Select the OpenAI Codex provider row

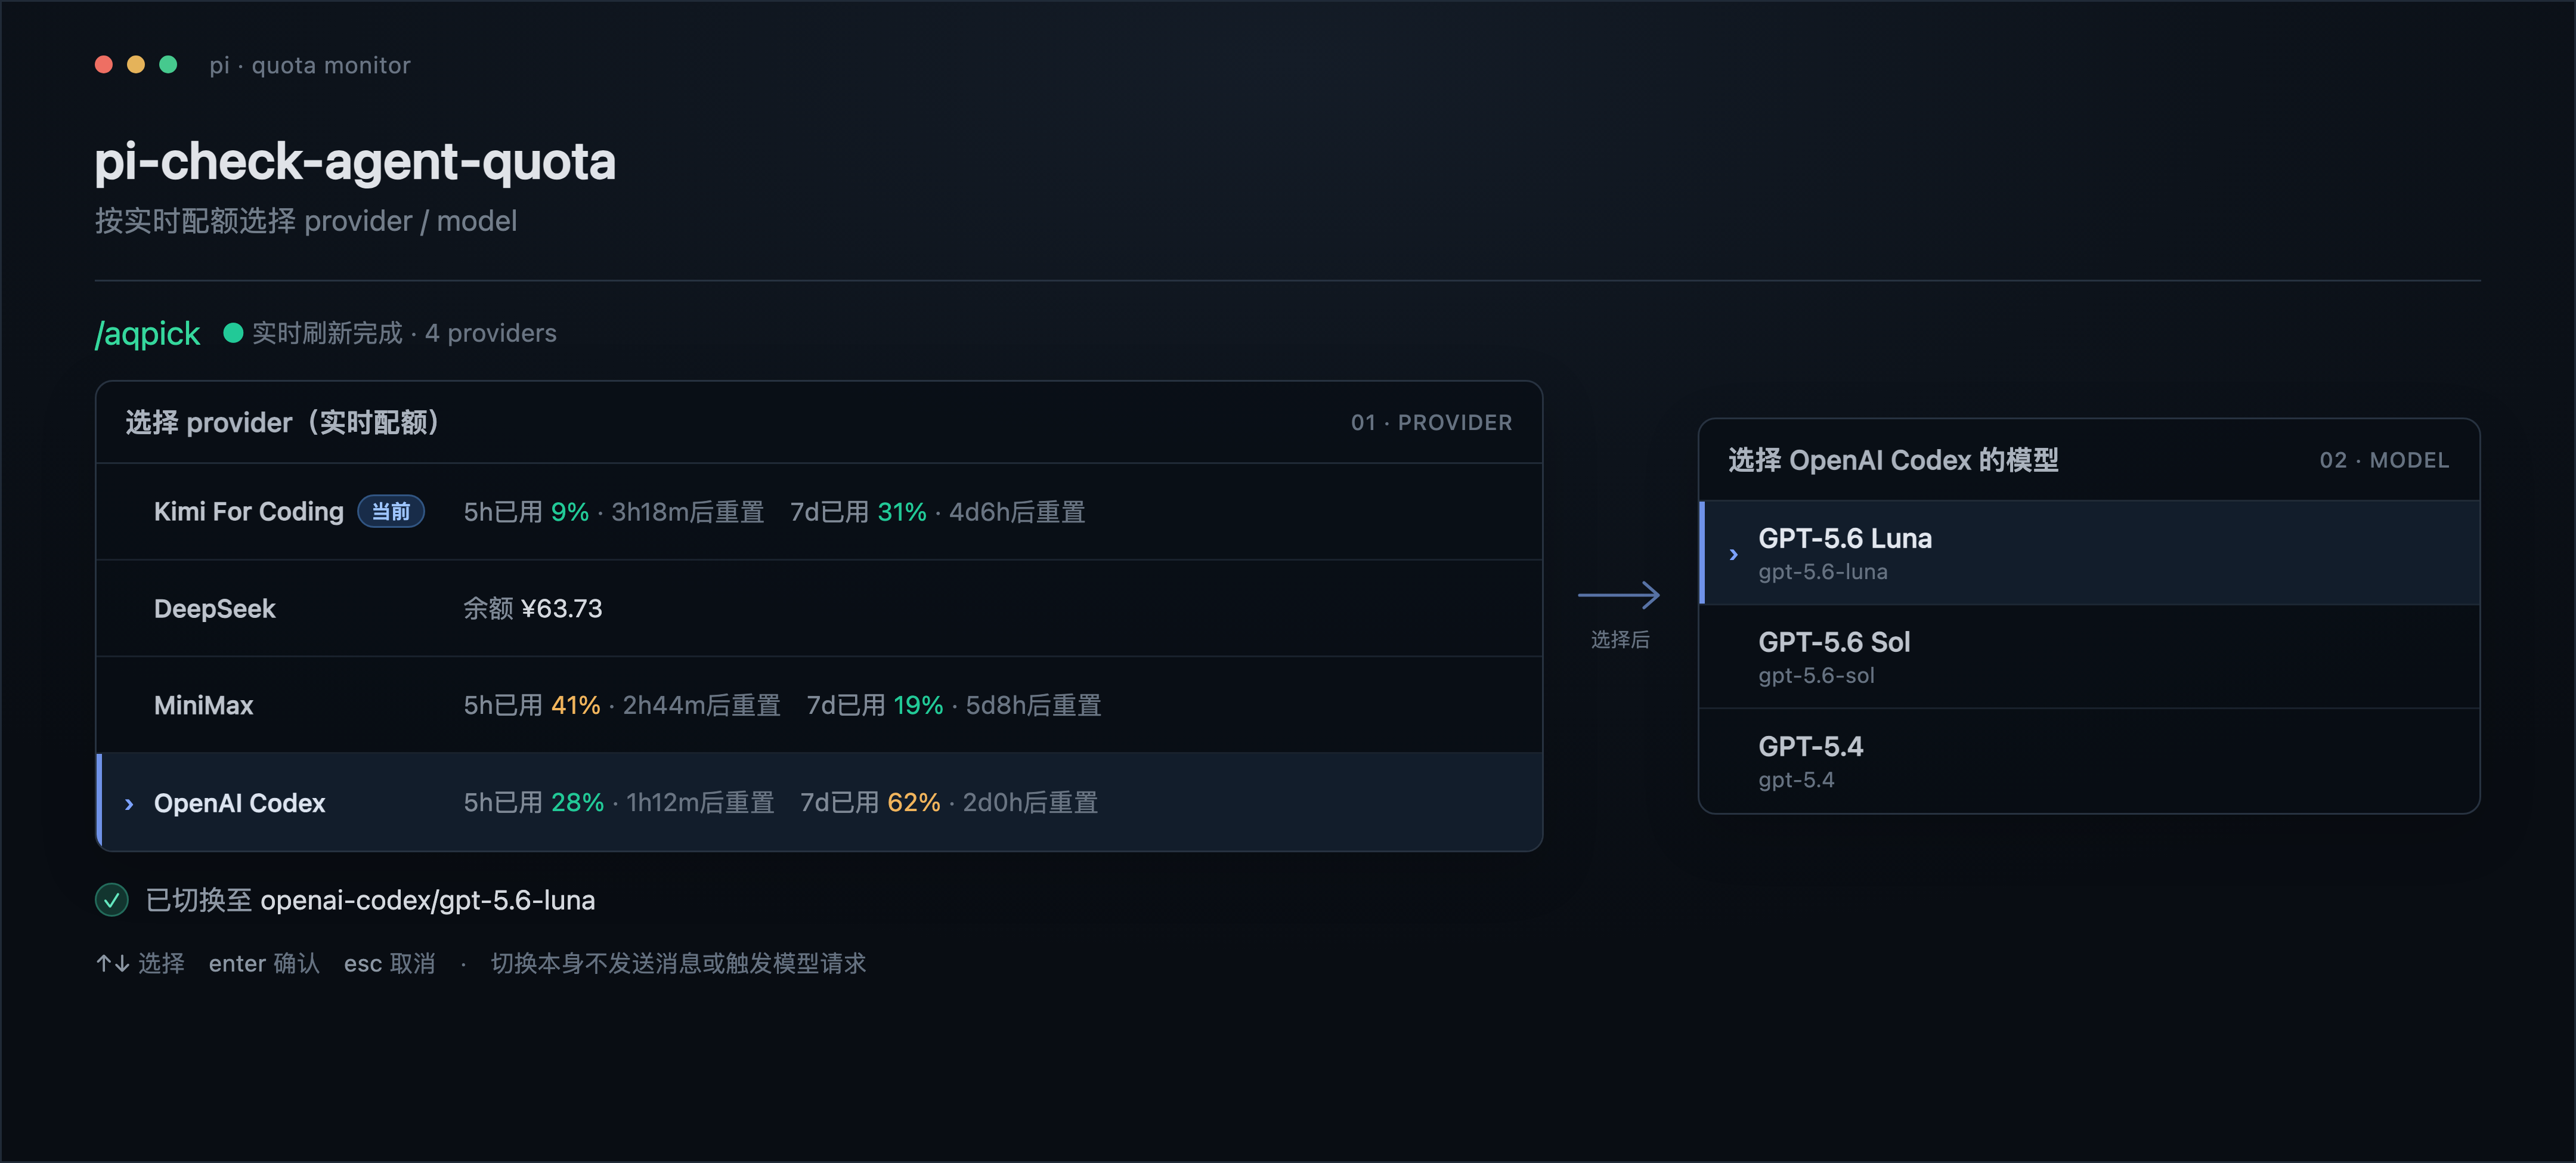tap(819, 802)
